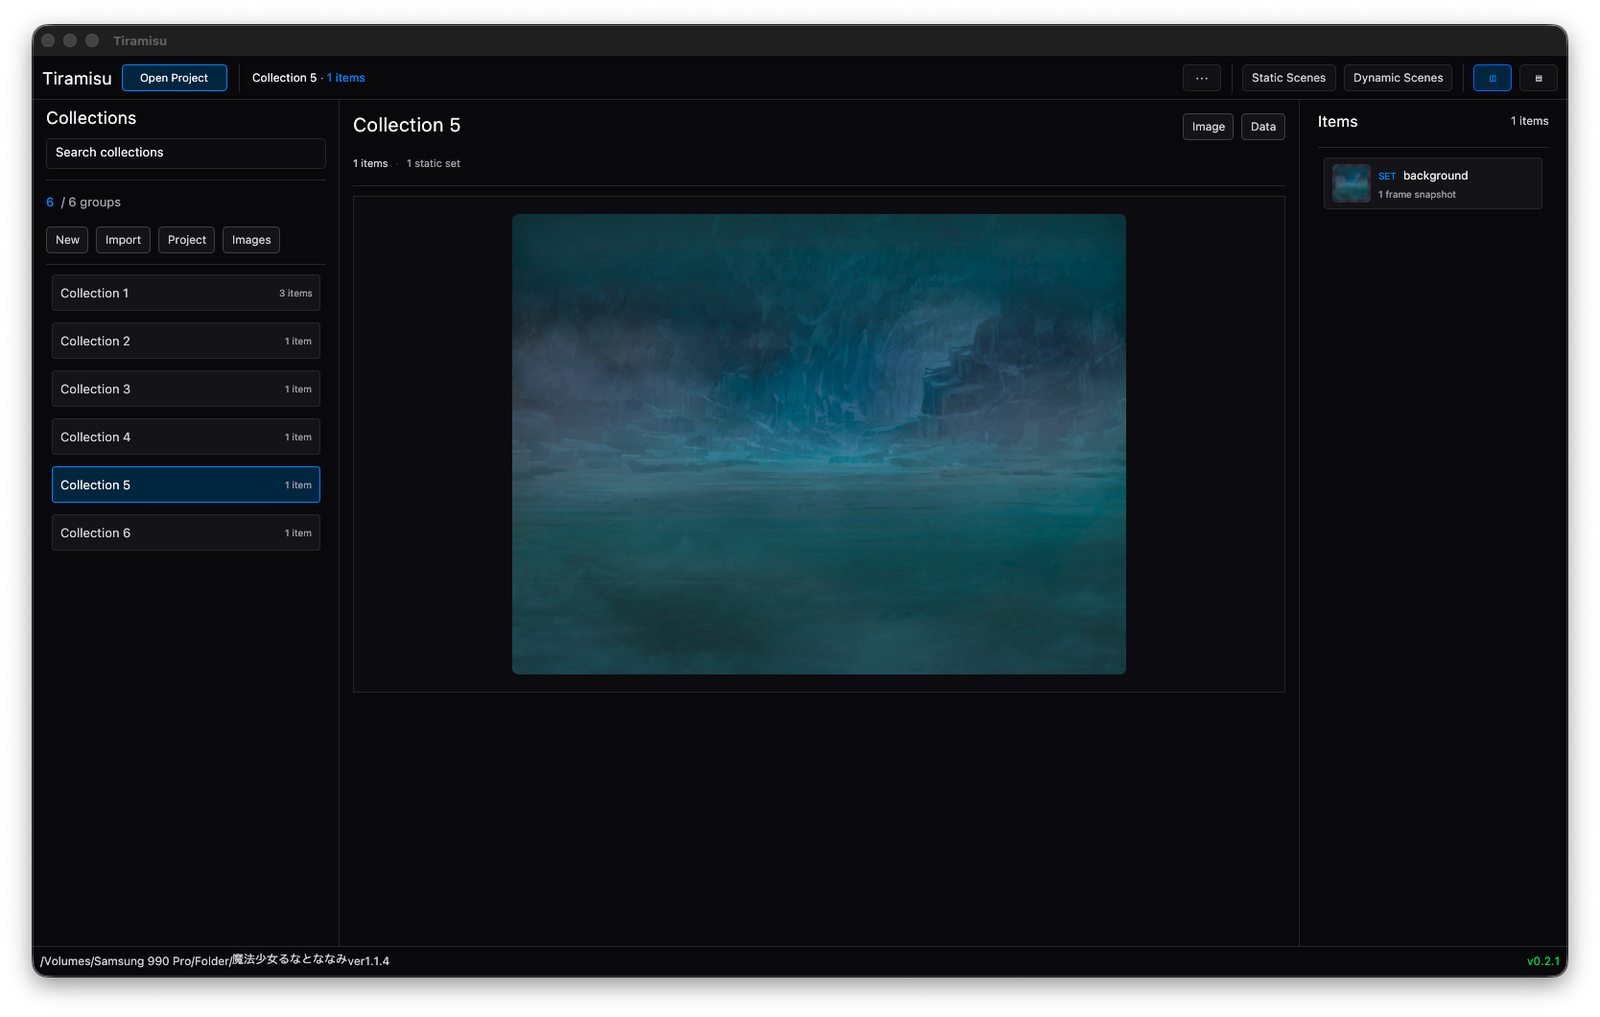Switch to the Data view
Image resolution: width=1600 pixels, height=1017 pixels.
pyautogui.click(x=1262, y=126)
